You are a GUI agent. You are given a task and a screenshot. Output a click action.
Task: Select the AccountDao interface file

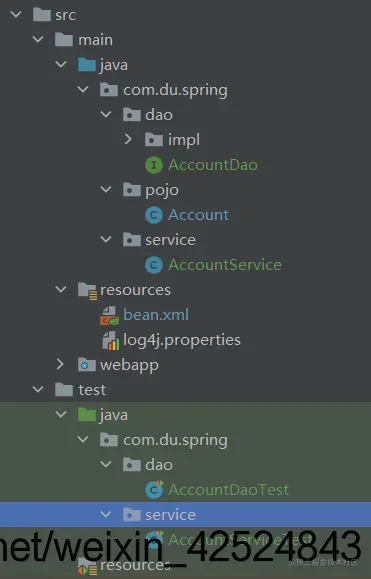213,165
